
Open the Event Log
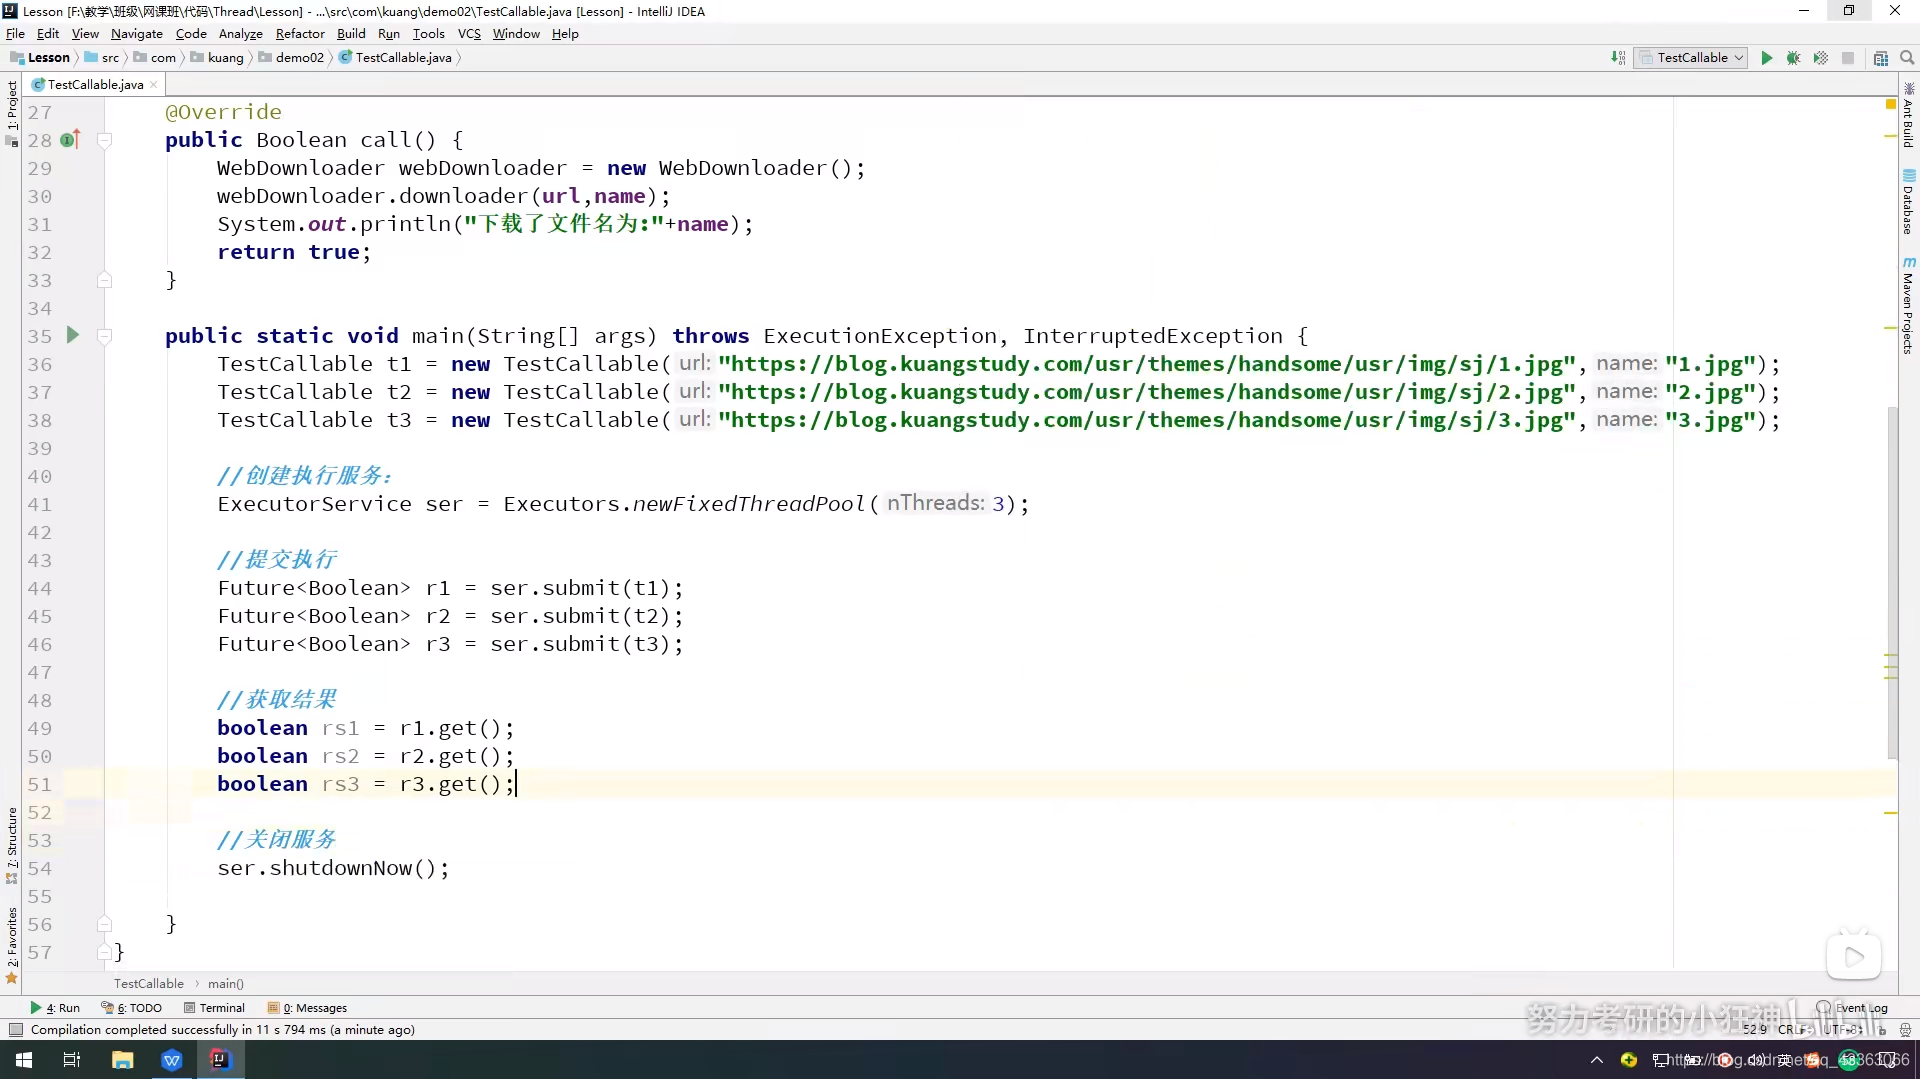pyautogui.click(x=1852, y=1008)
